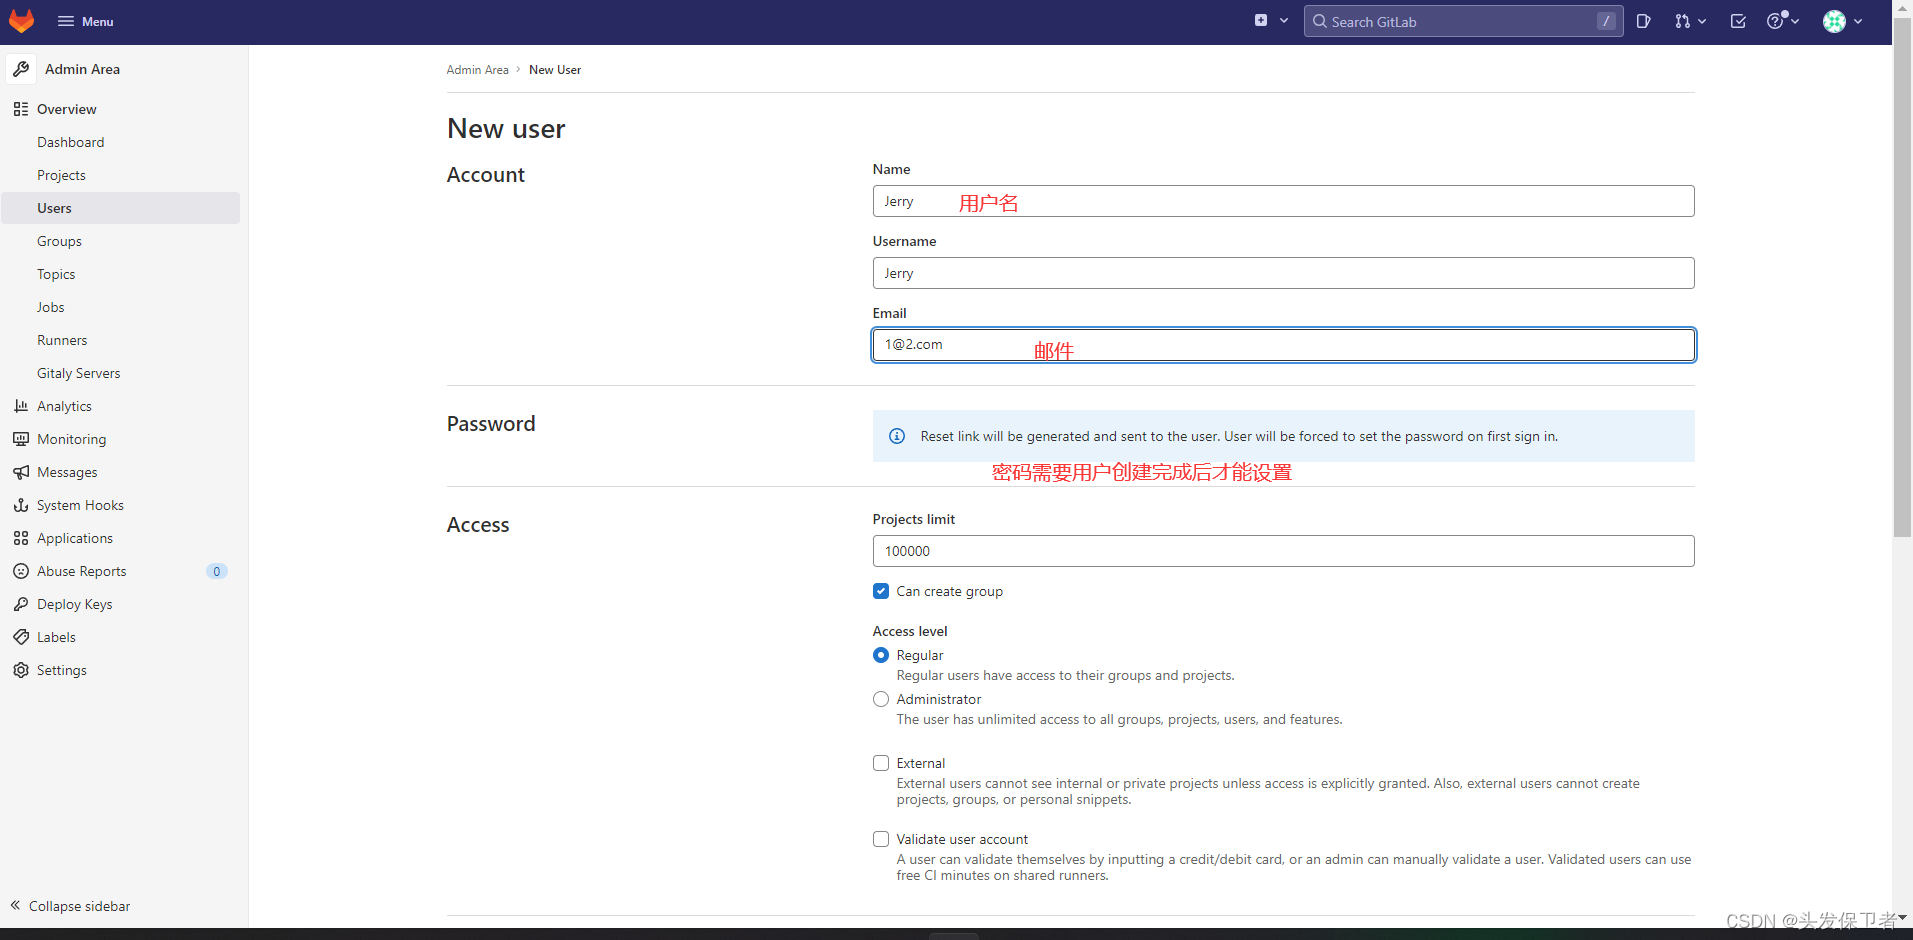The image size is (1913, 940).
Task: Open Applications text link in sidebar
Action: point(75,538)
